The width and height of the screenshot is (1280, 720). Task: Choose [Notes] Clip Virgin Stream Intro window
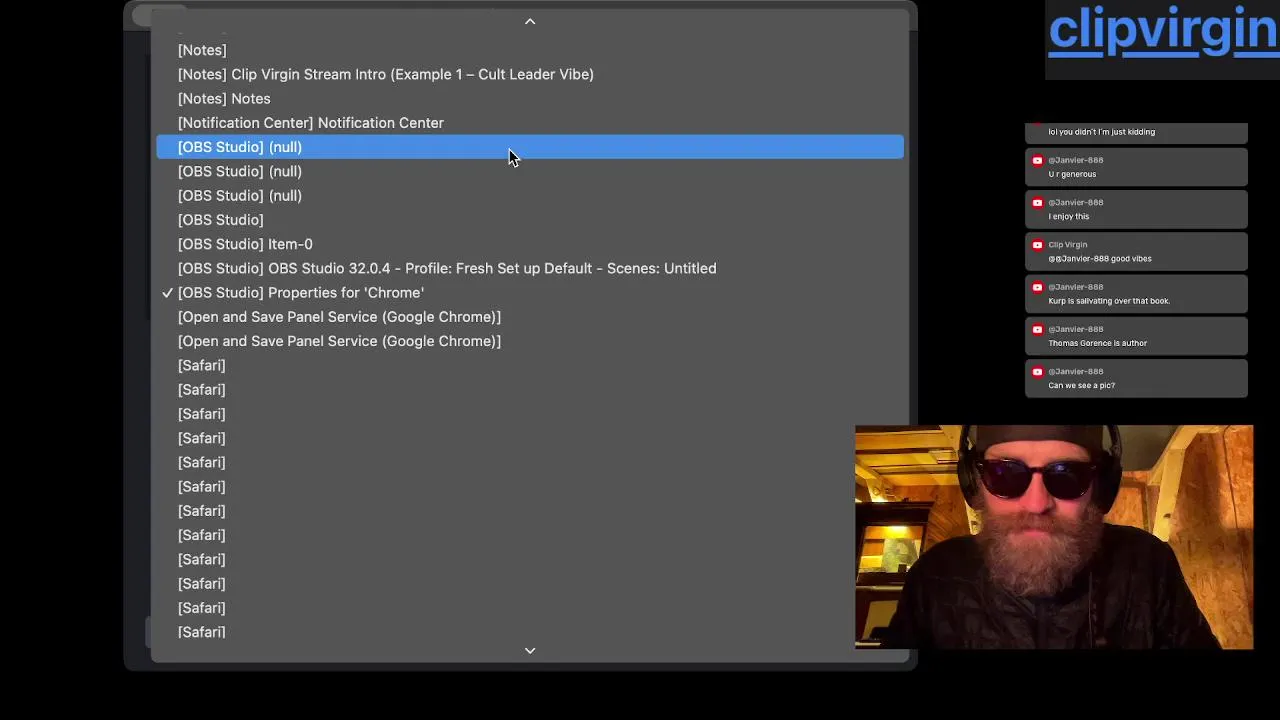coord(530,74)
